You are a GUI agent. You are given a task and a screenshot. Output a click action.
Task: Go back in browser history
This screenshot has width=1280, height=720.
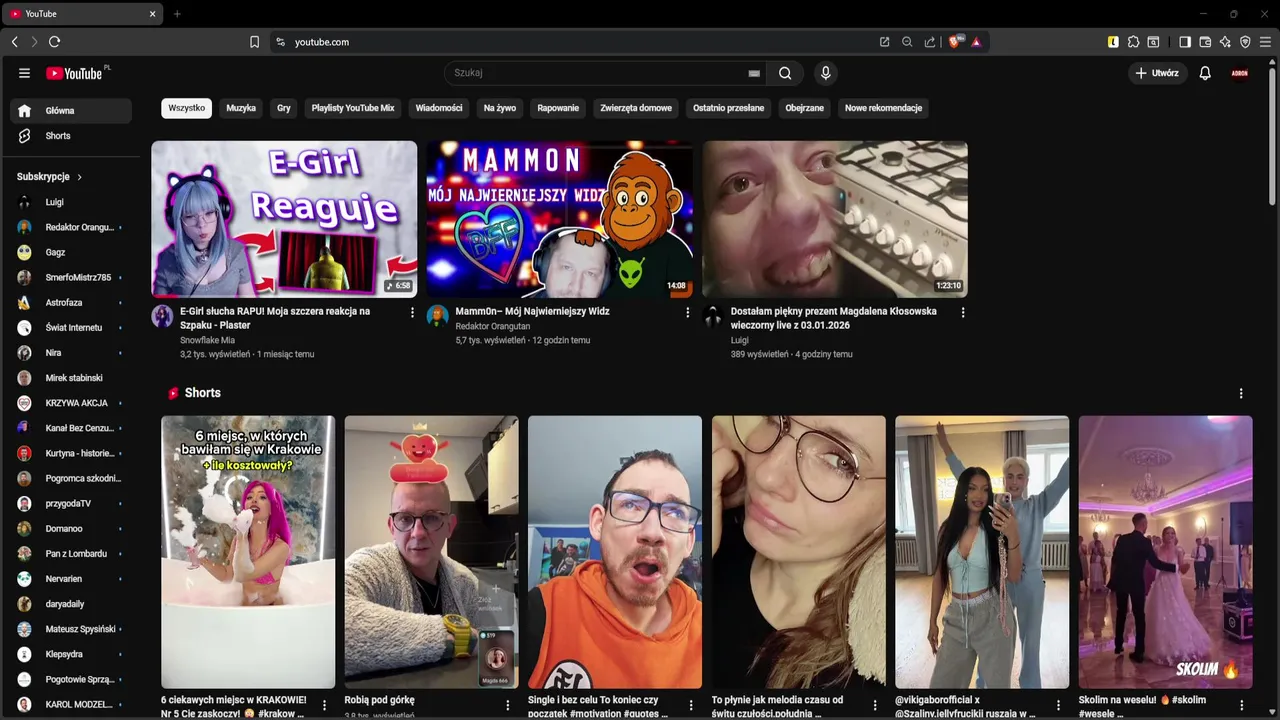pos(14,42)
